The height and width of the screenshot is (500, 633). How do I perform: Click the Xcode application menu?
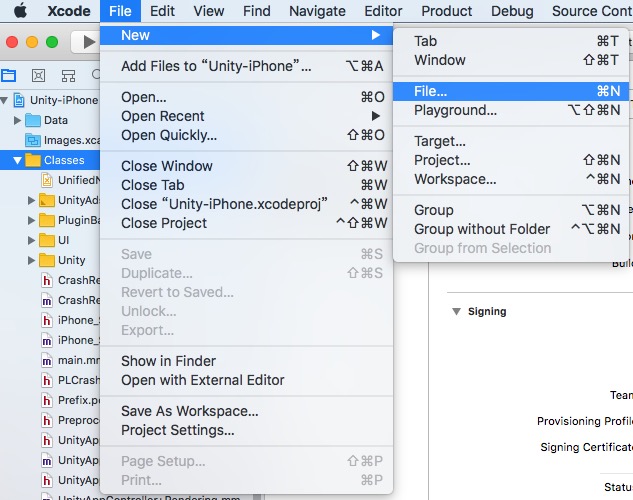point(69,11)
